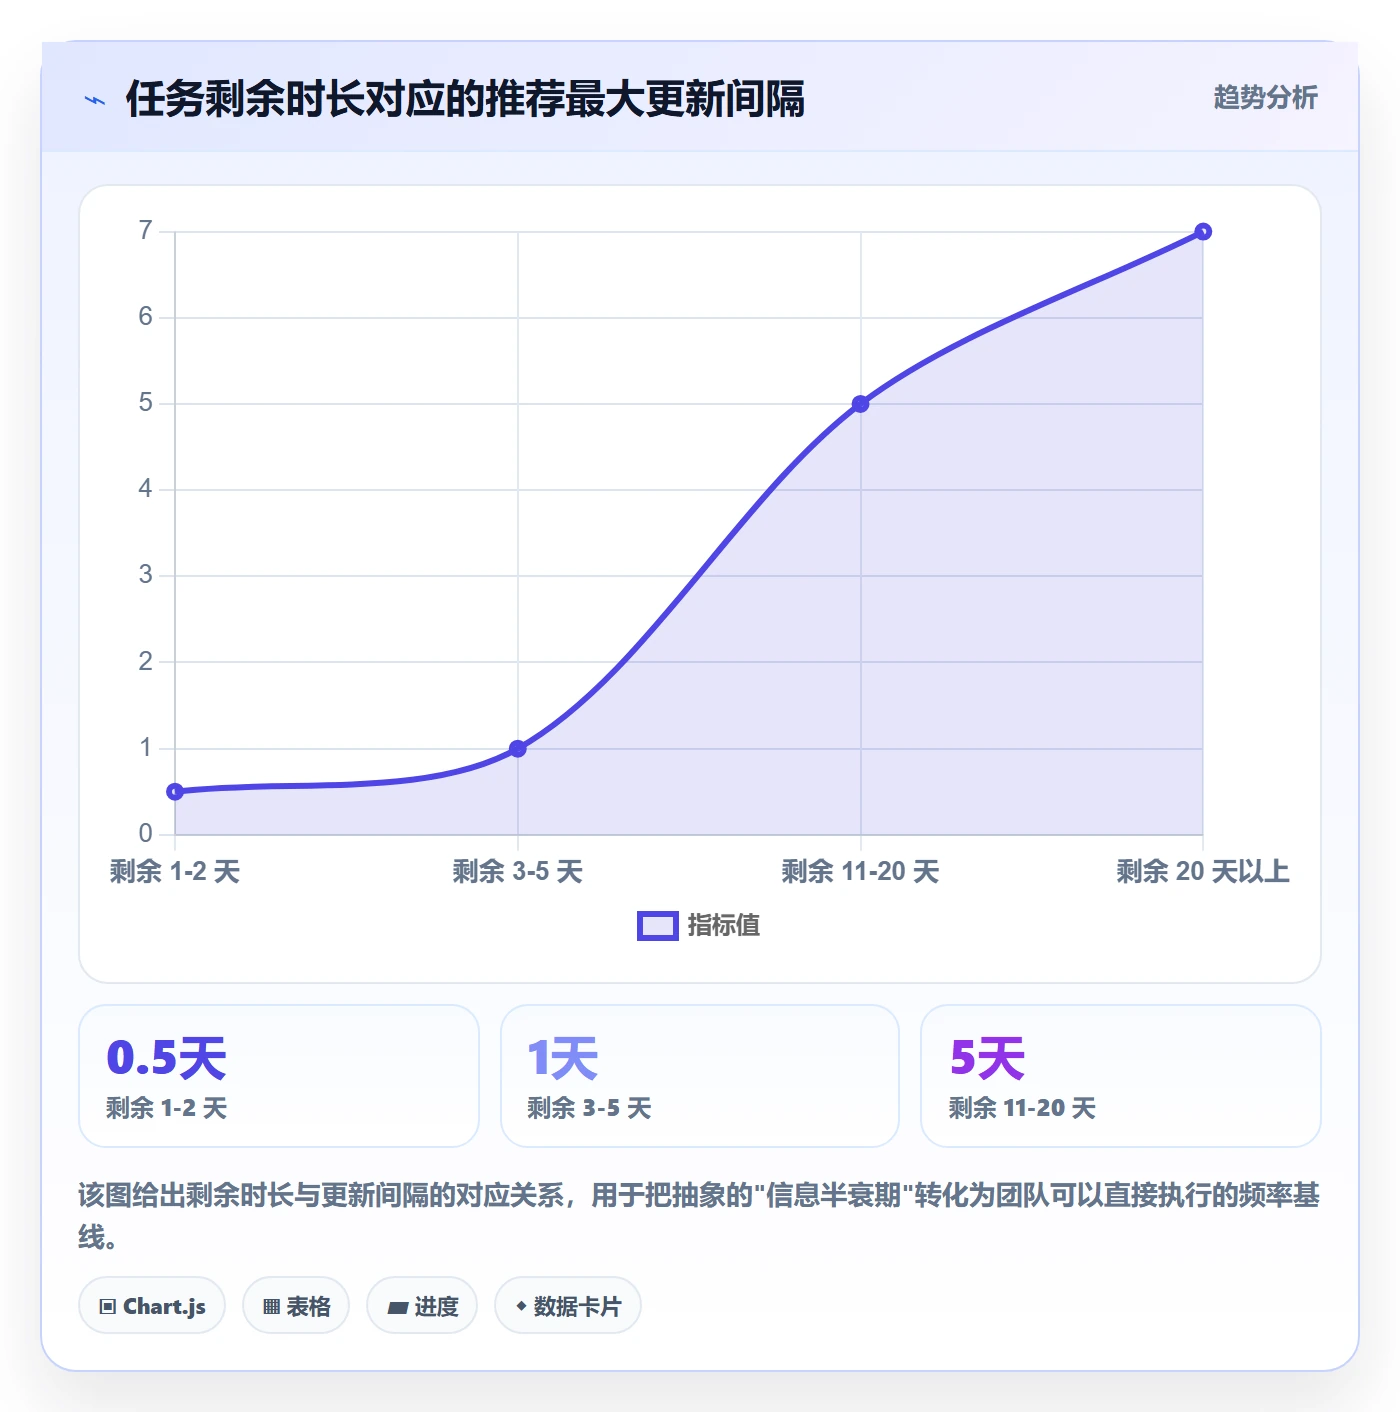
Task: Click the Chart.js tag
Action: (152, 1306)
